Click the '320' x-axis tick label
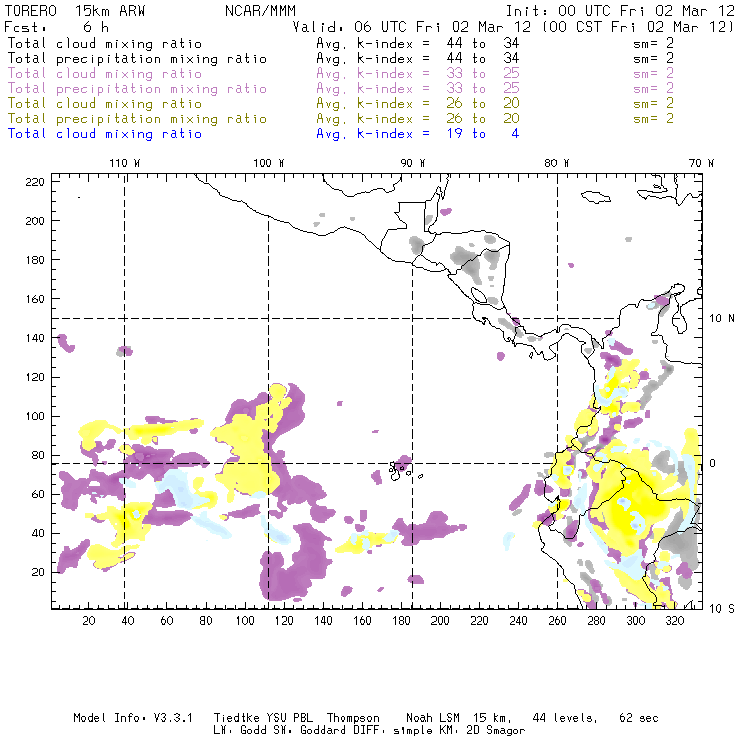The width and height of the screenshot is (740, 740). coord(674,621)
